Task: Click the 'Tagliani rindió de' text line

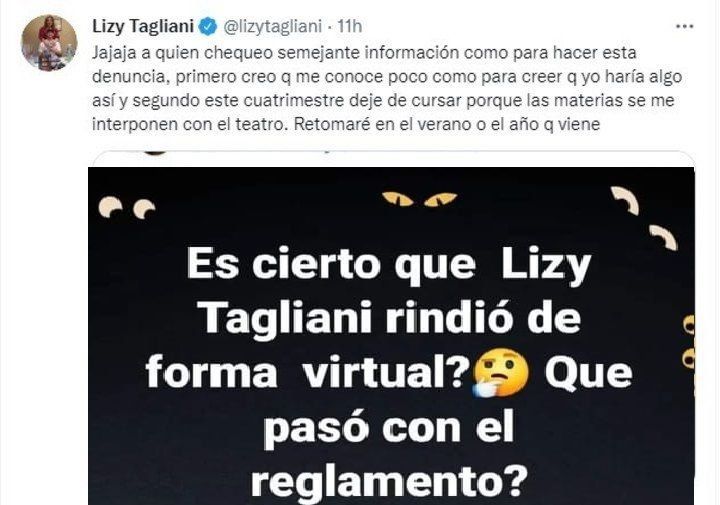Action: pos(391,319)
